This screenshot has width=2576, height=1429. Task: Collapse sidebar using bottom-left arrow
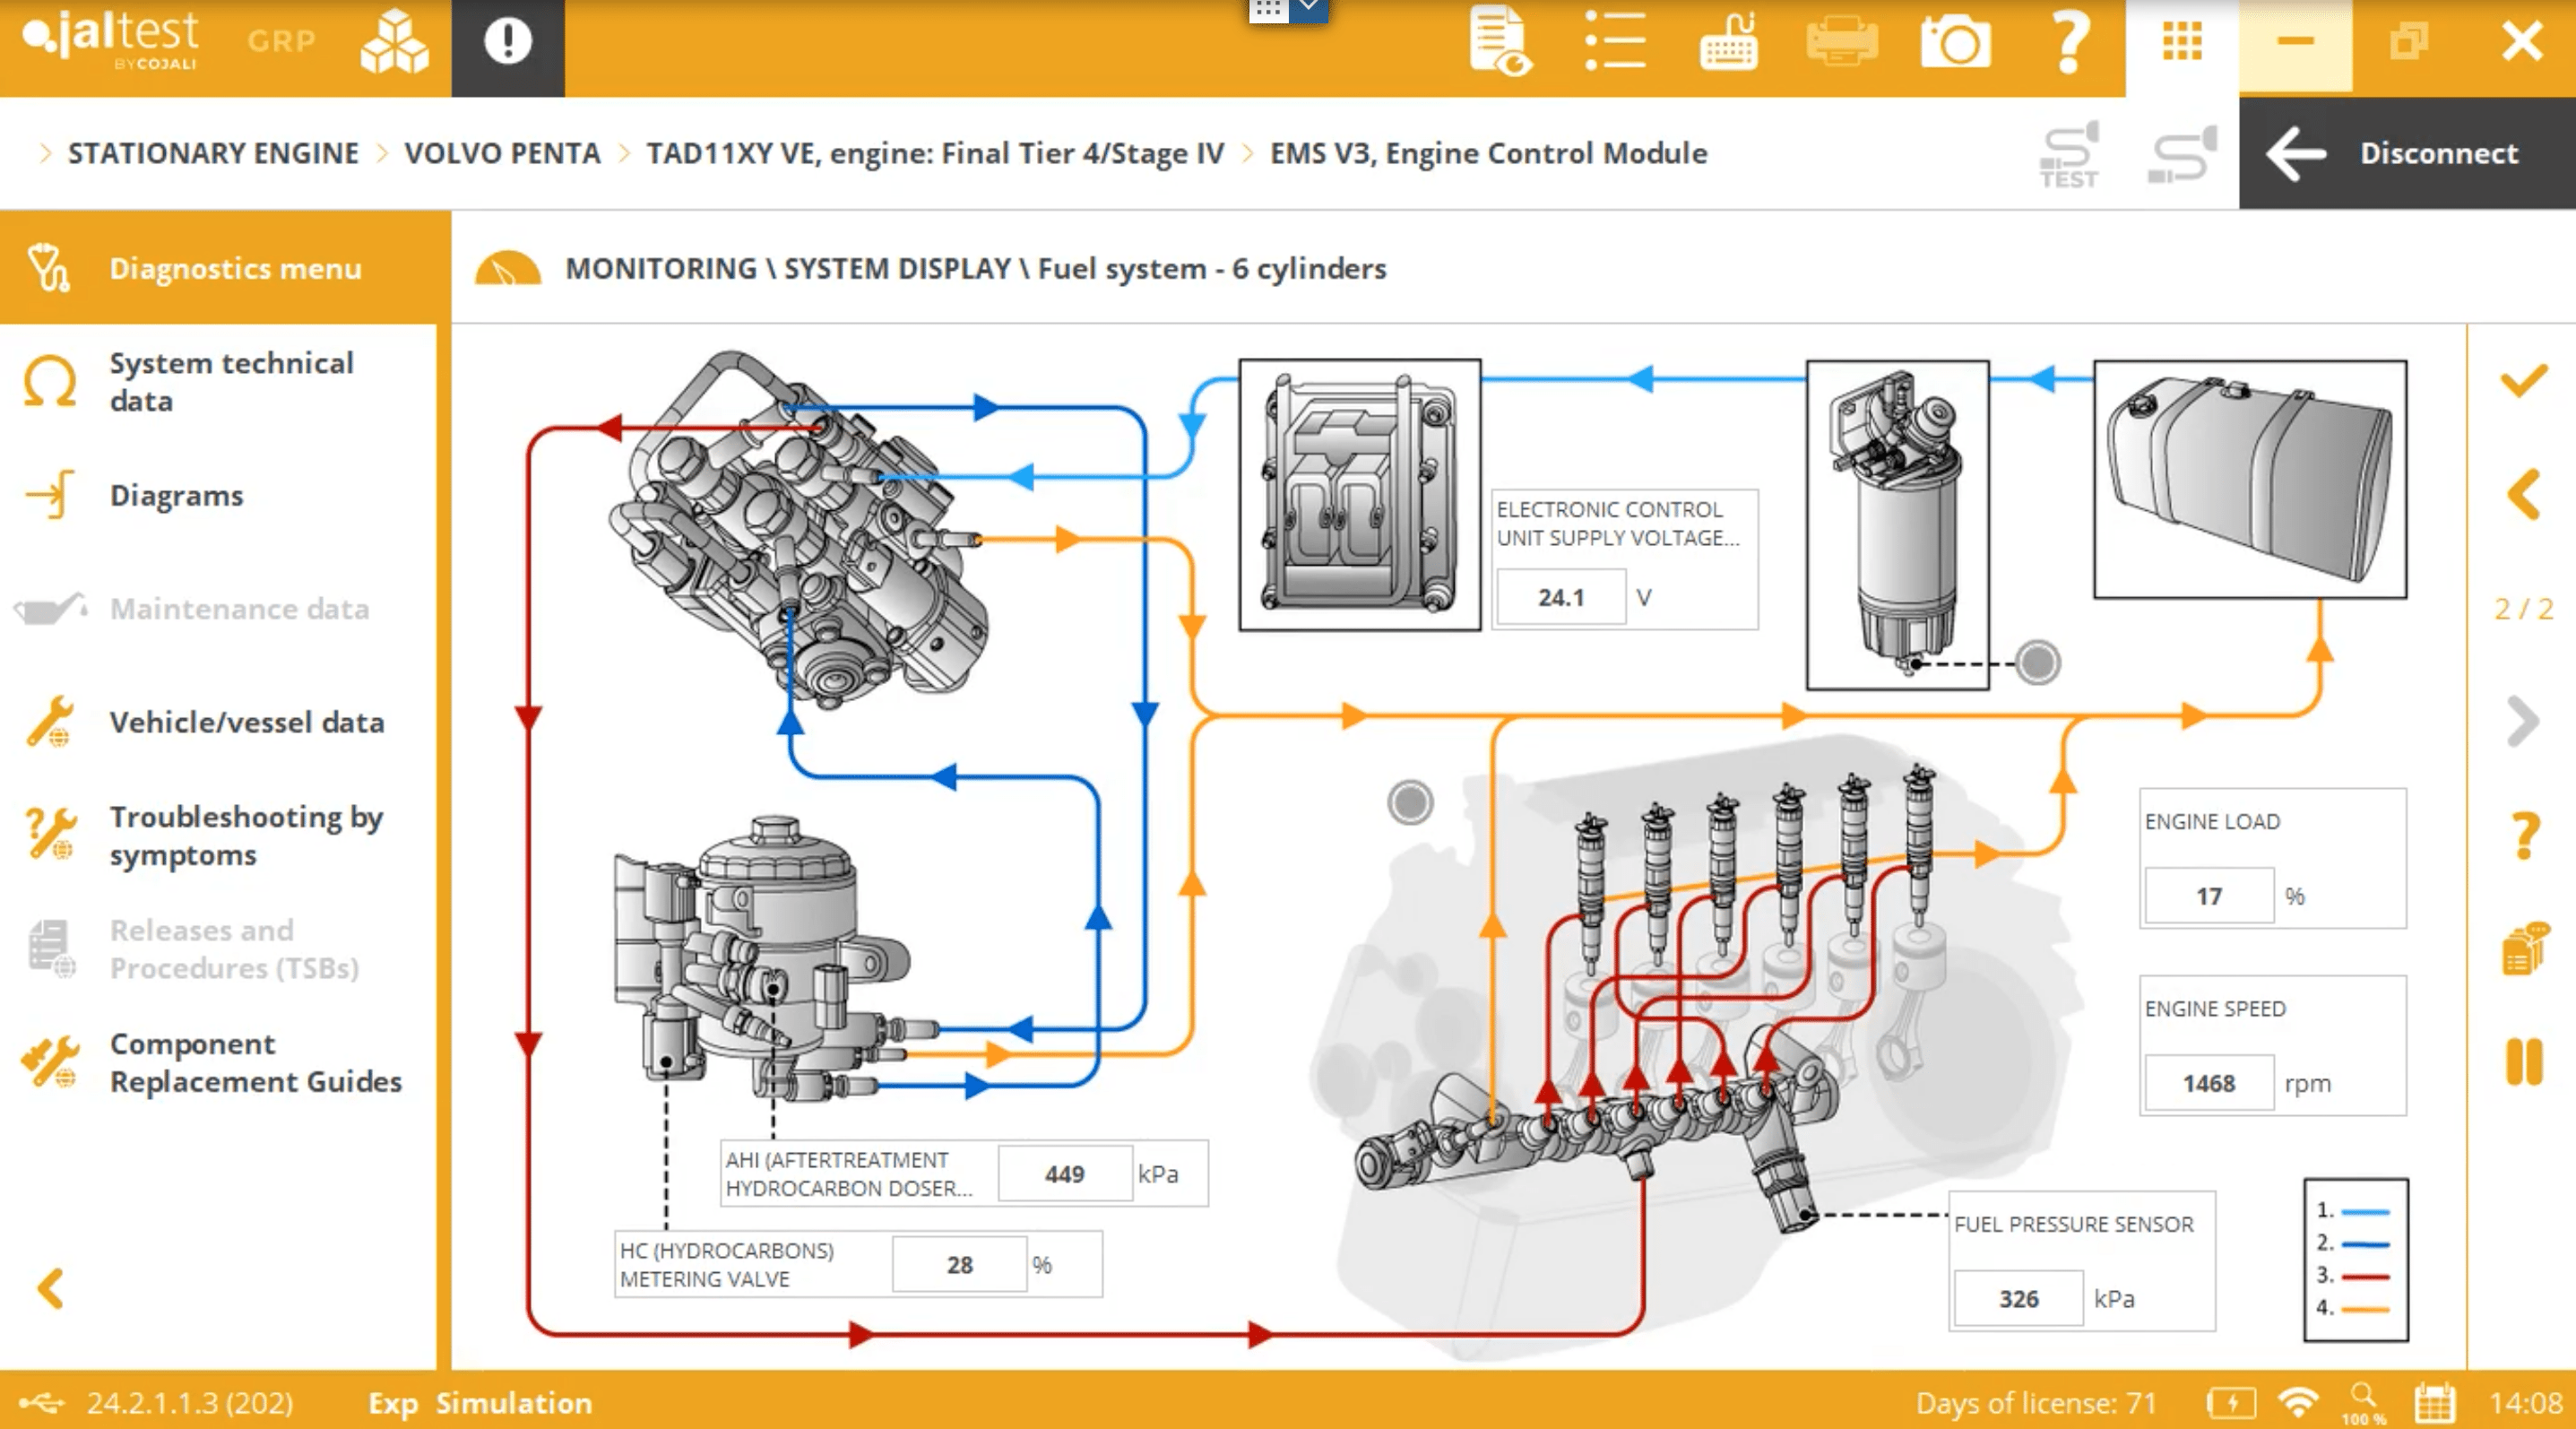pos(50,1288)
